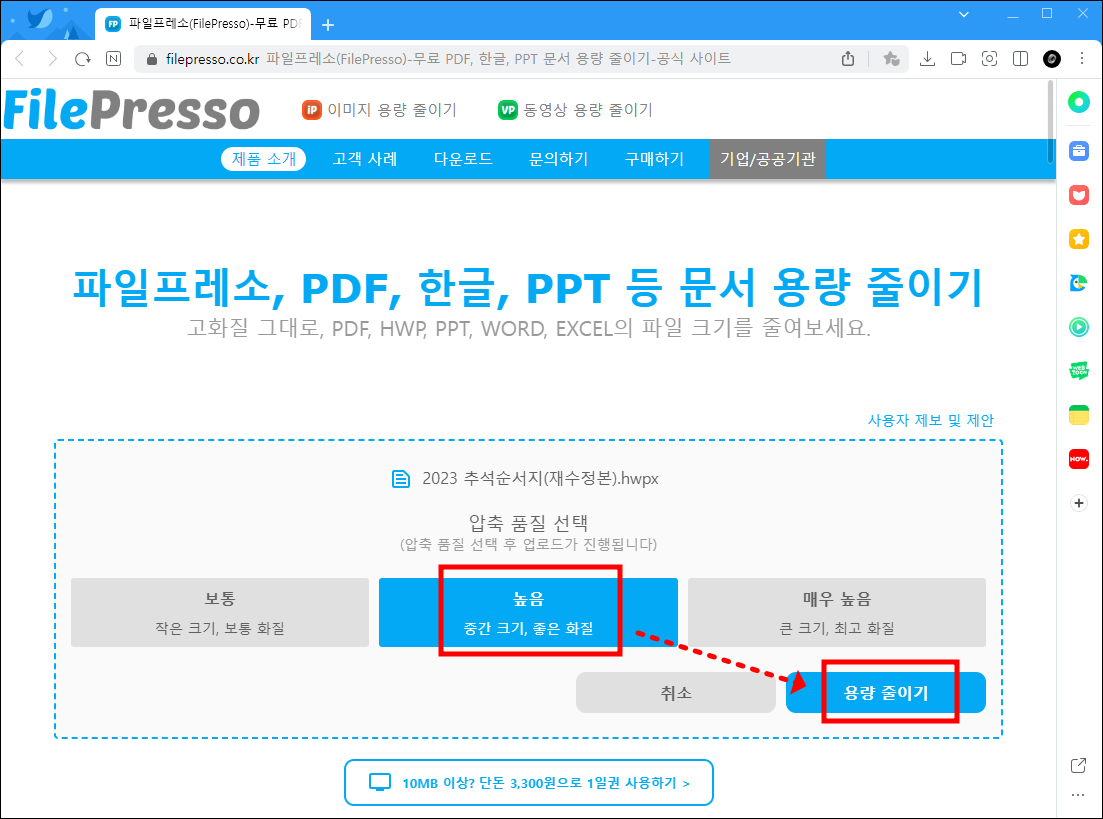
Task: Open downloads with the download arrow icon
Action: click(927, 59)
